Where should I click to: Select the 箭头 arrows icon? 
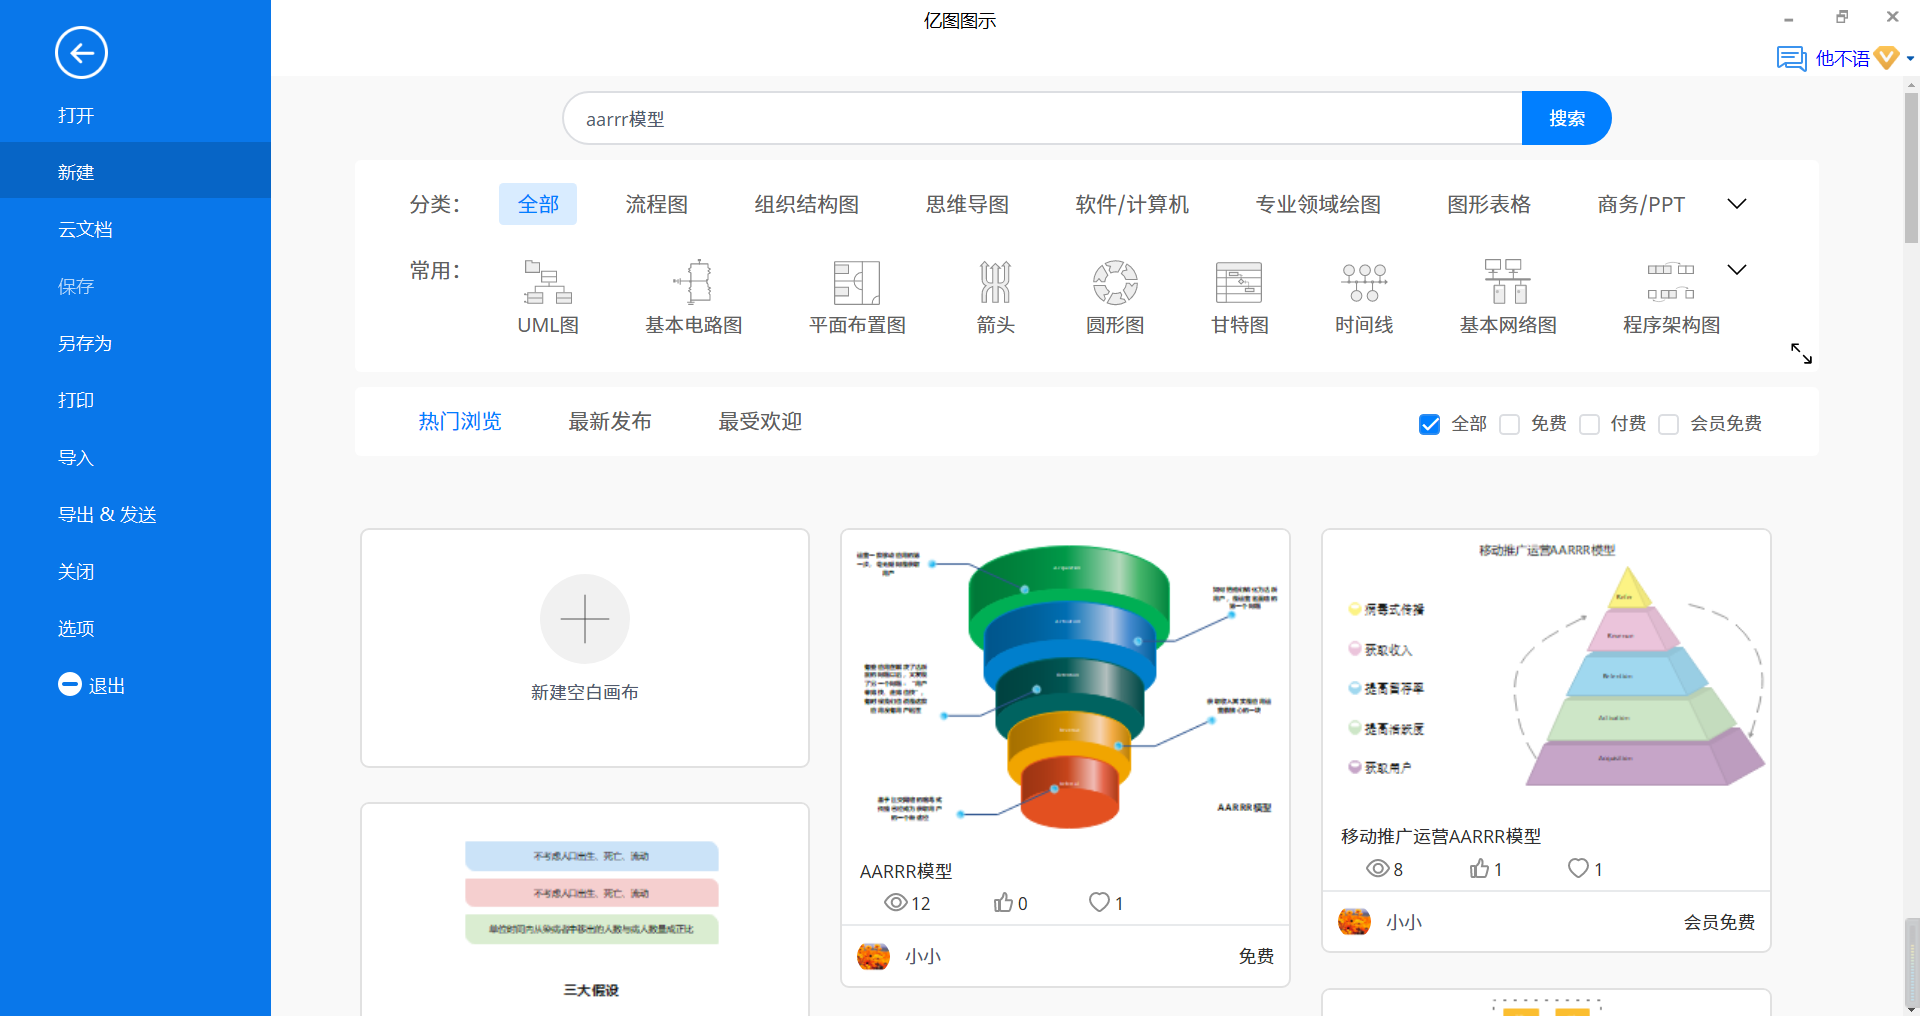tap(995, 282)
